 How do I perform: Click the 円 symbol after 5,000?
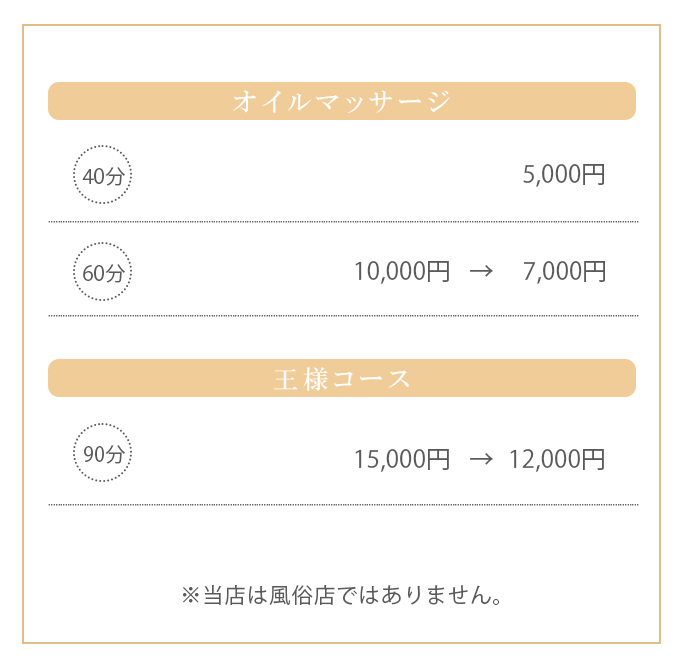coord(594,176)
